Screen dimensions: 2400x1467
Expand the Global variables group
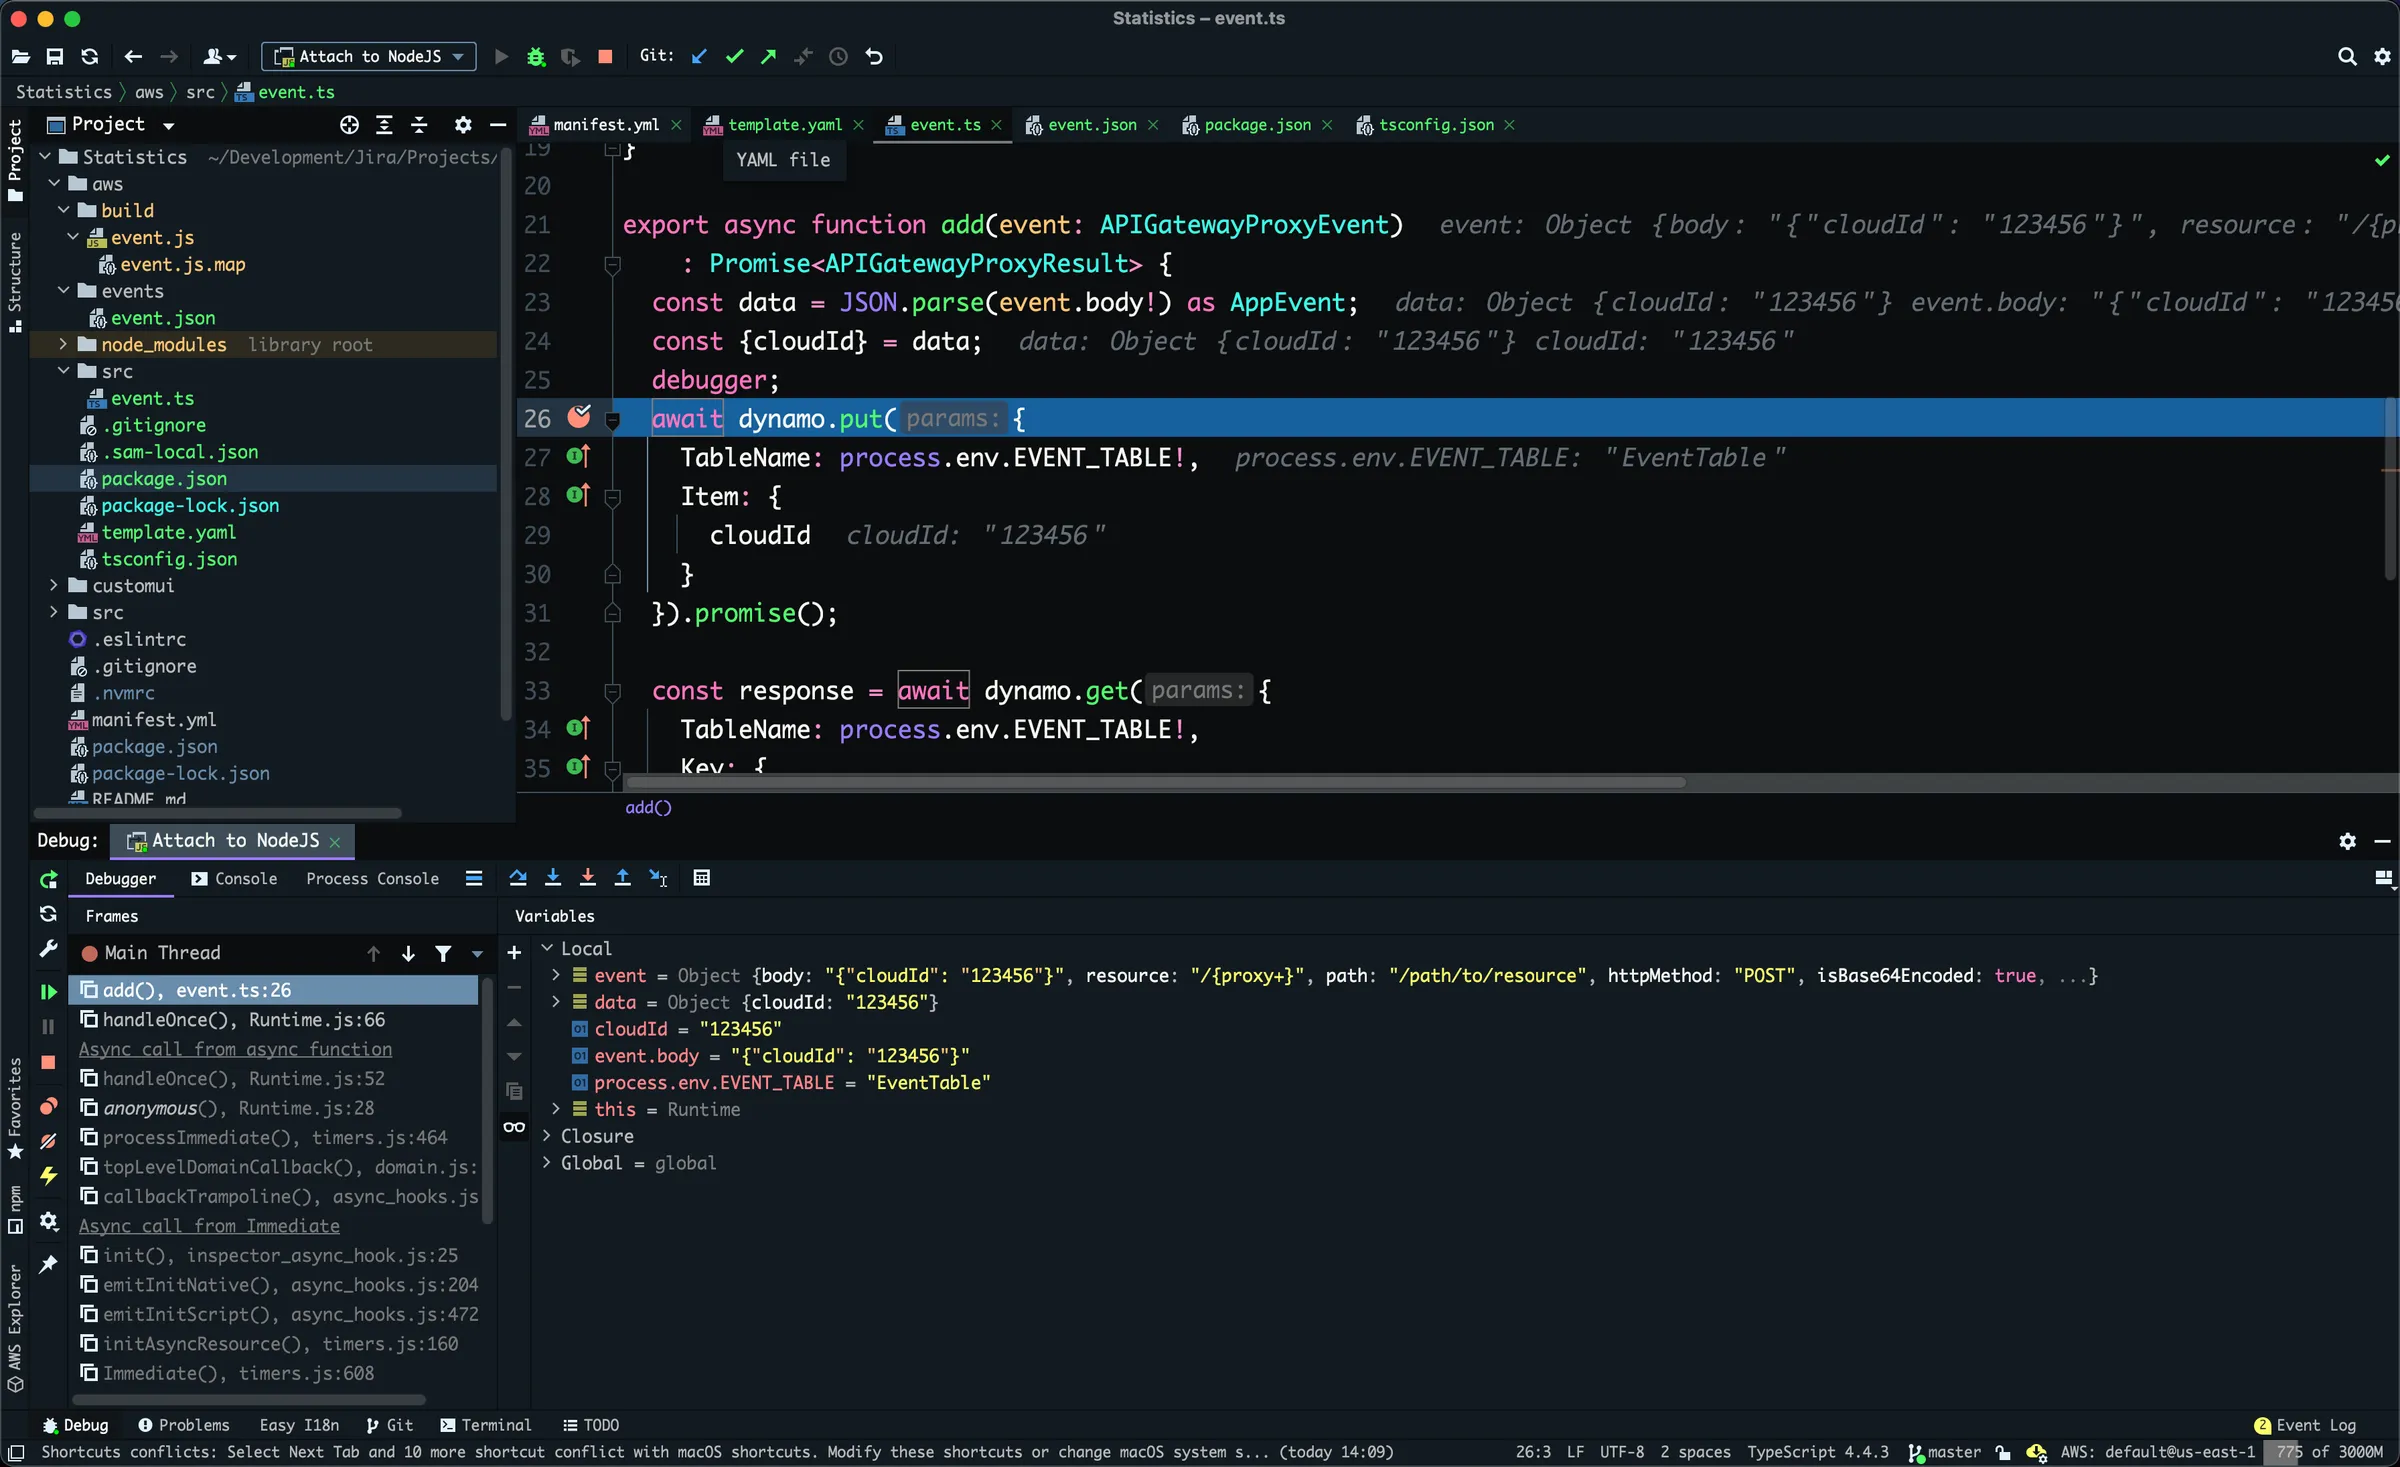pos(547,1163)
